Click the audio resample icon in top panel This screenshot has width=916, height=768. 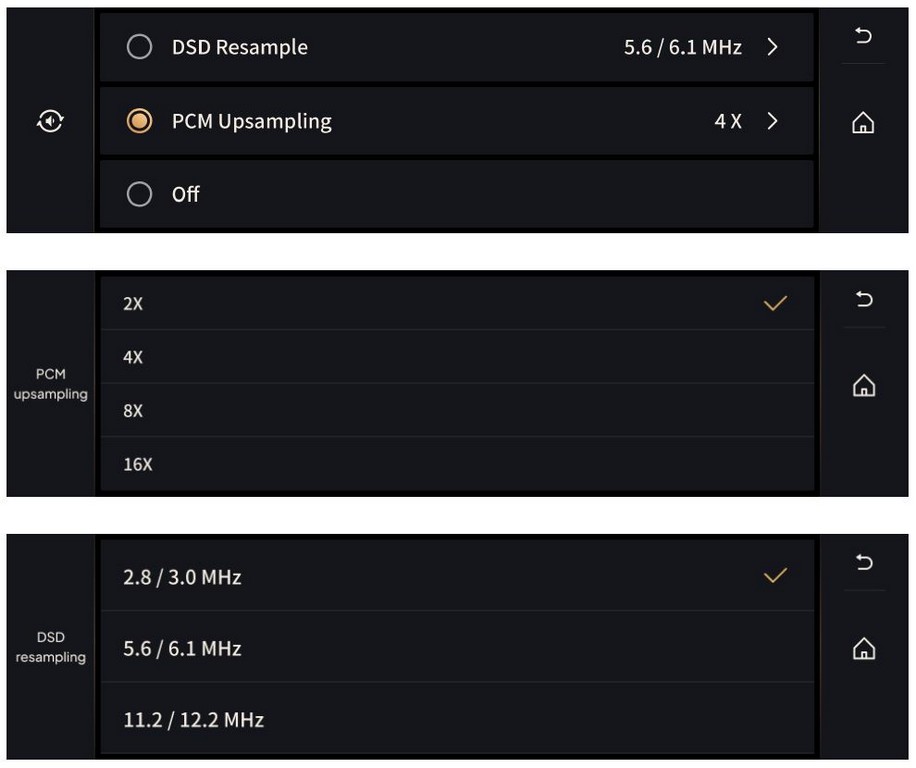click(x=51, y=122)
